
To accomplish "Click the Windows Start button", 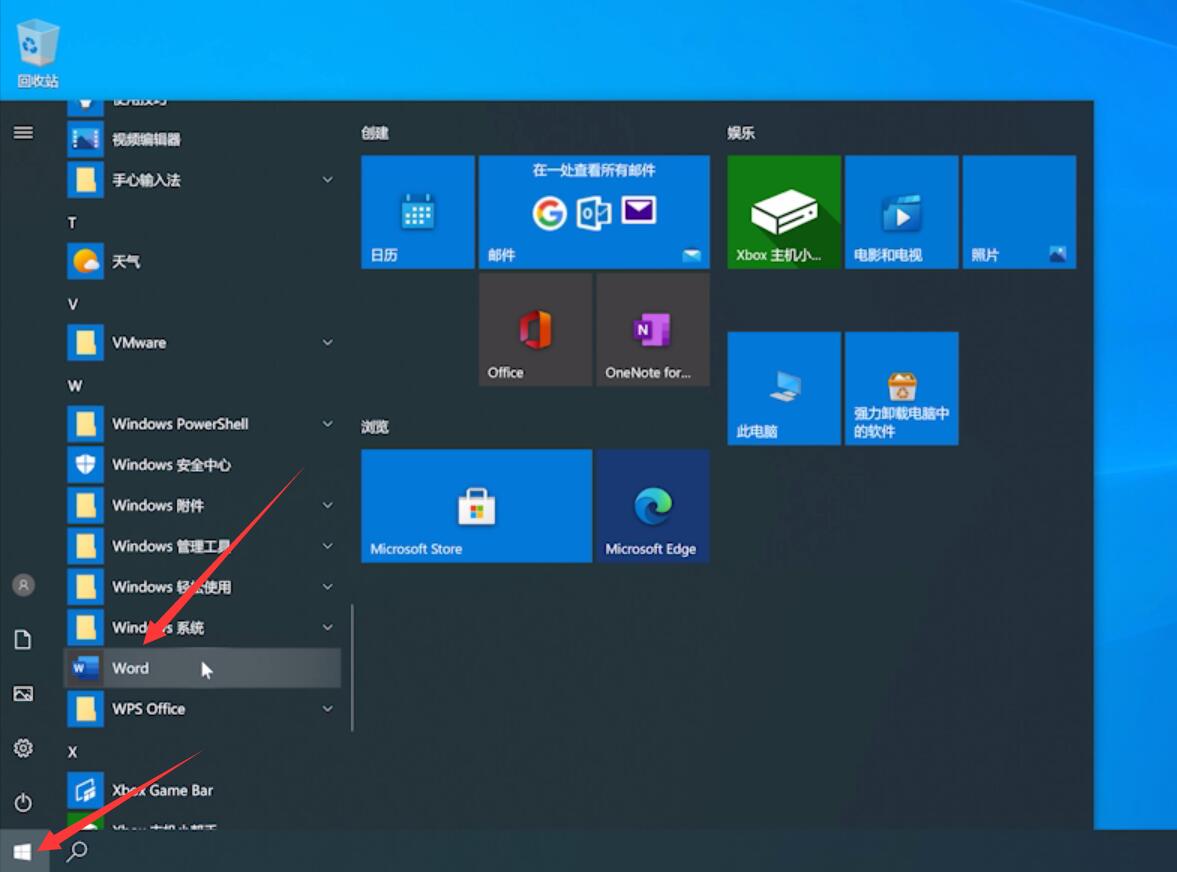I will (23, 852).
